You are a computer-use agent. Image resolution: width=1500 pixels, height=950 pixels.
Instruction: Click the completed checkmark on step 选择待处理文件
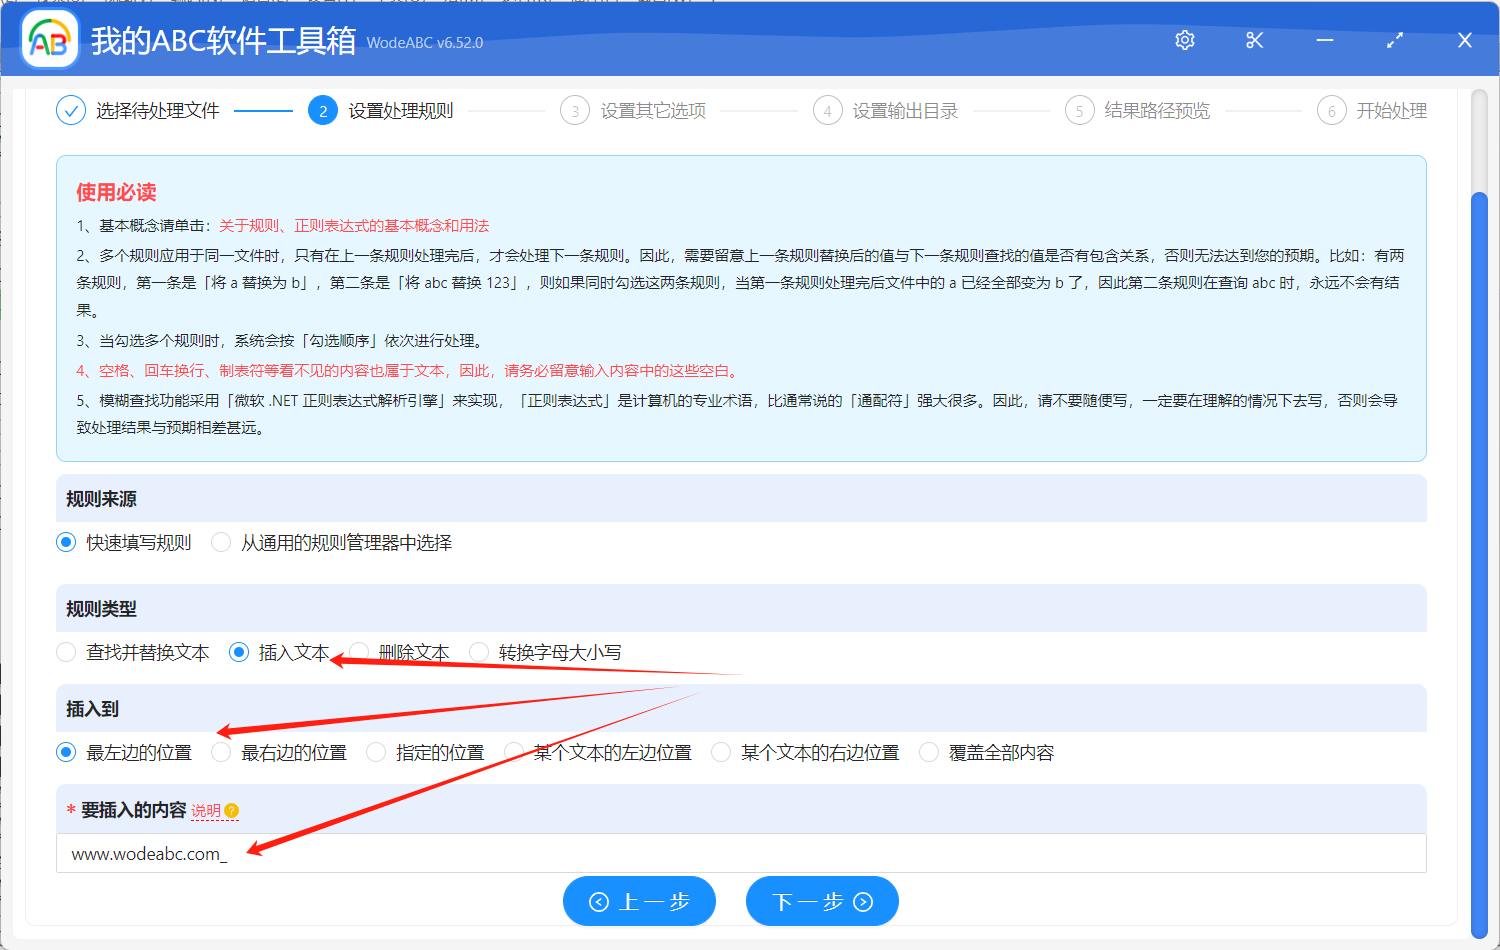pos(70,110)
